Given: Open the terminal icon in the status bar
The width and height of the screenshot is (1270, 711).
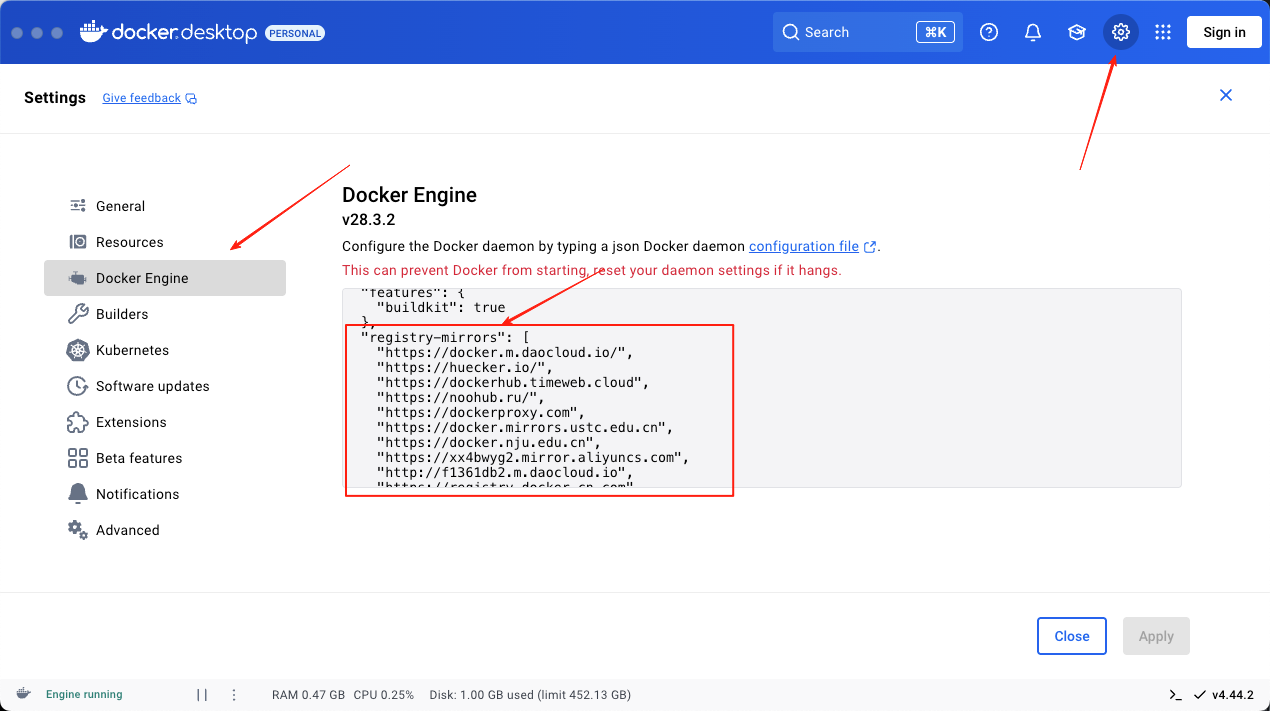Looking at the screenshot, I should tap(1175, 694).
